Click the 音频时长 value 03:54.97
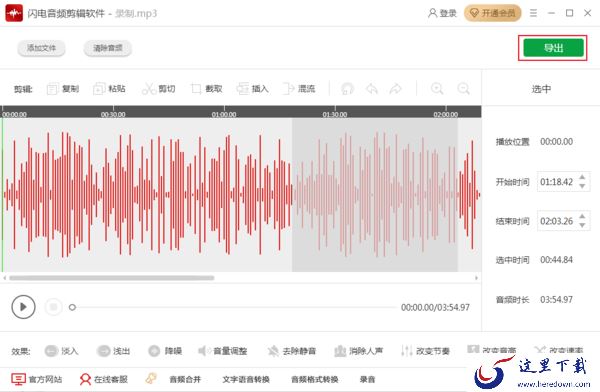The image size is (600, 392). pos(556,299)
